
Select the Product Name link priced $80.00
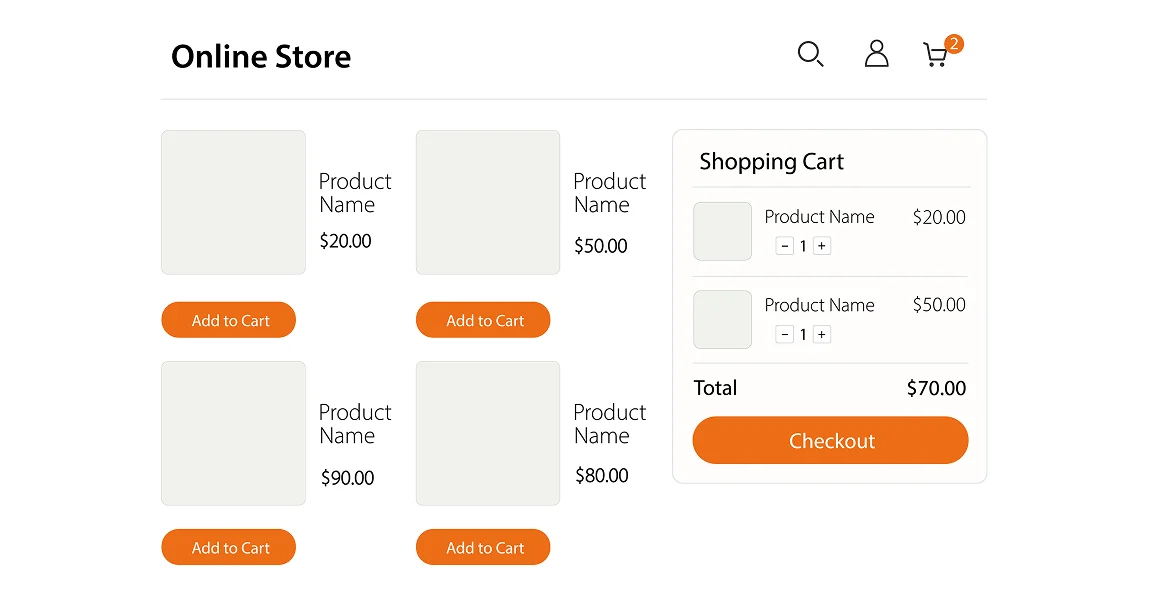click(611, 423)
